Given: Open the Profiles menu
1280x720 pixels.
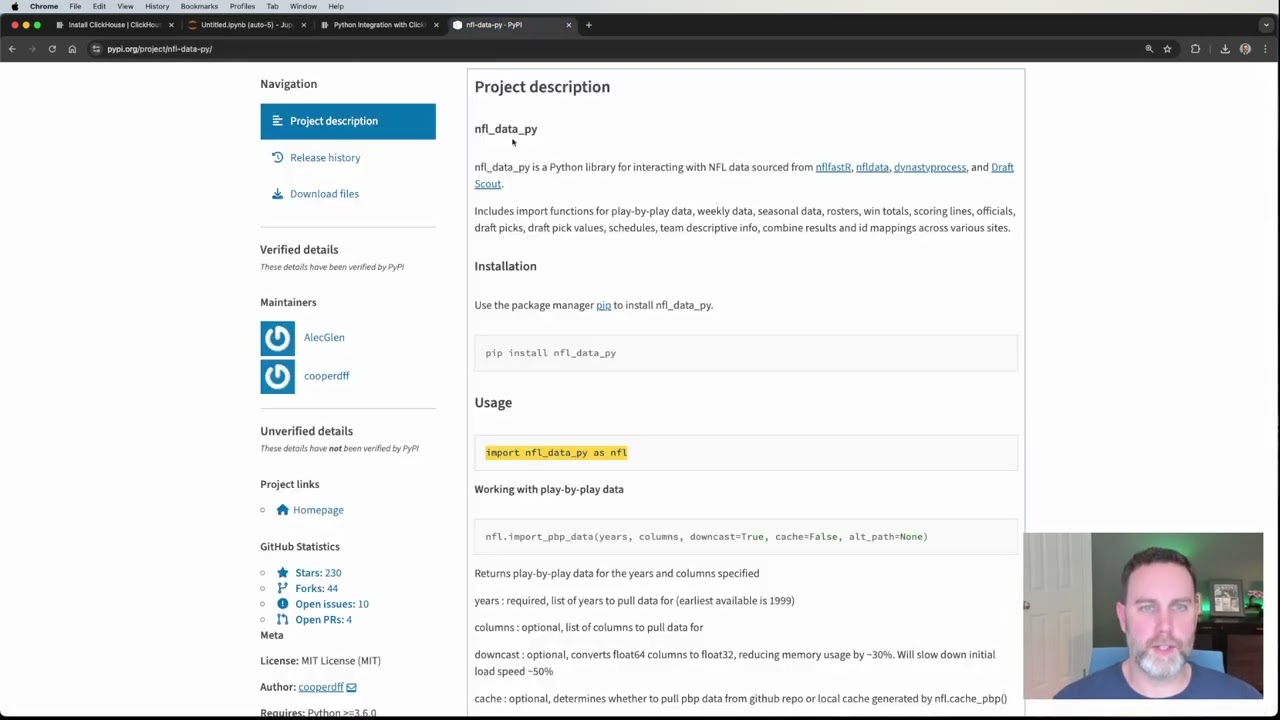Looking at the screenshot, I should pos(242,6).
